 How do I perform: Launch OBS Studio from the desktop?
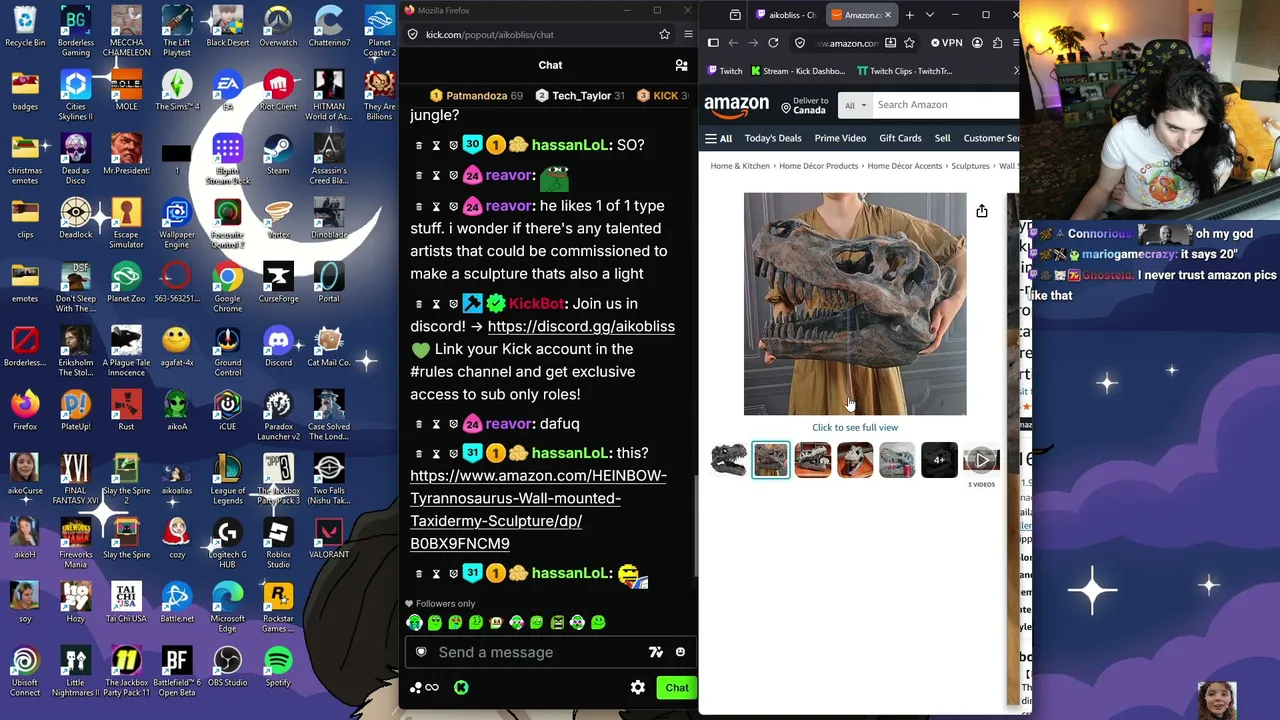click(x=227, y=667)
